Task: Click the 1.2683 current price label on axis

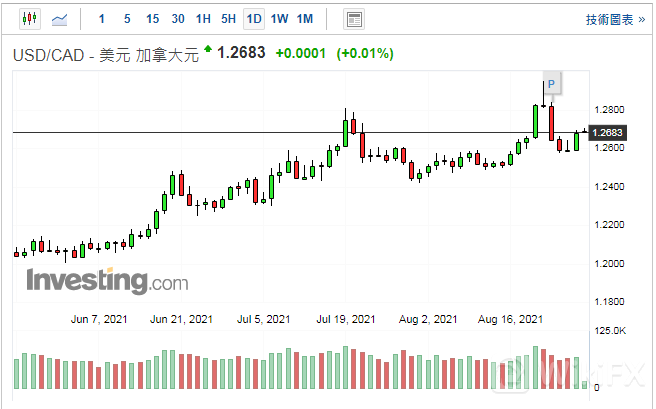Action: [607, 132]
